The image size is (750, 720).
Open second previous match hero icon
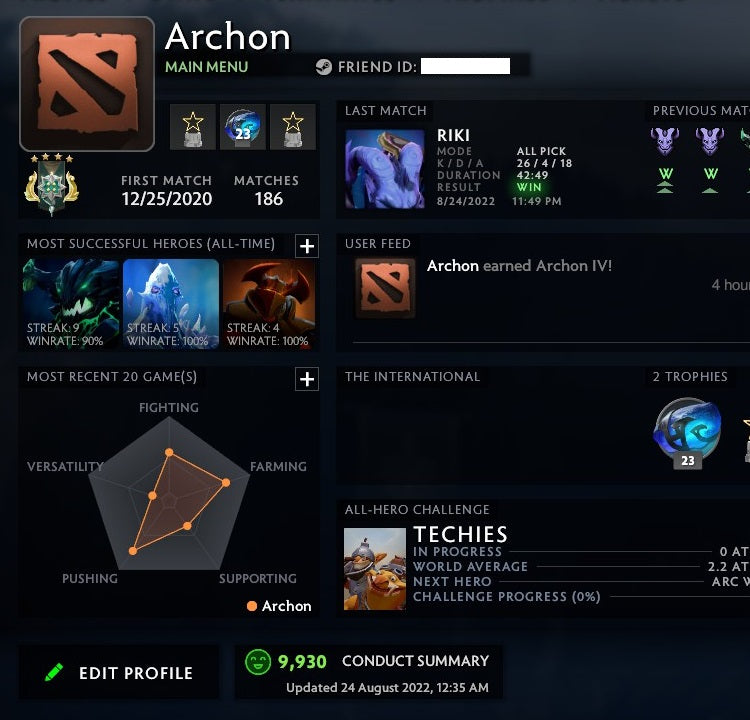pos(710,141)
